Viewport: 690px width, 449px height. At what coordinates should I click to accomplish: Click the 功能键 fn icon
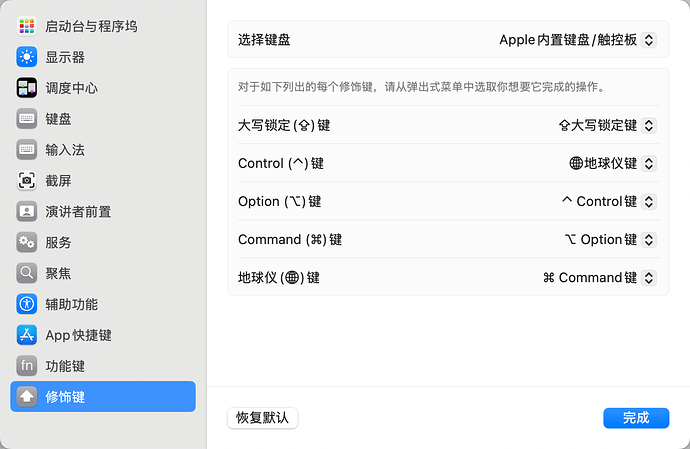point(26,366)
